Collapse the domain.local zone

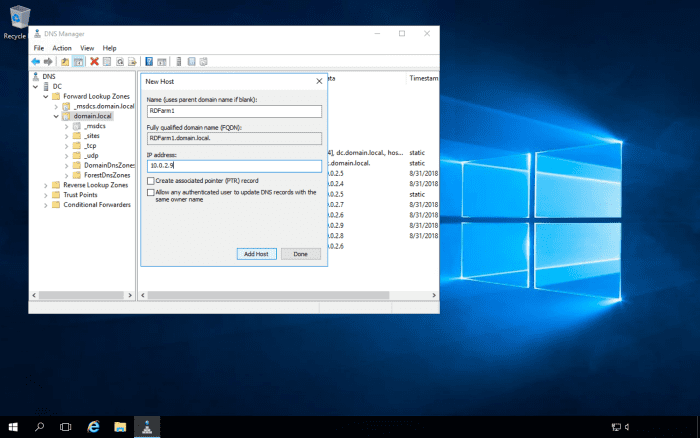coord(56,116)
